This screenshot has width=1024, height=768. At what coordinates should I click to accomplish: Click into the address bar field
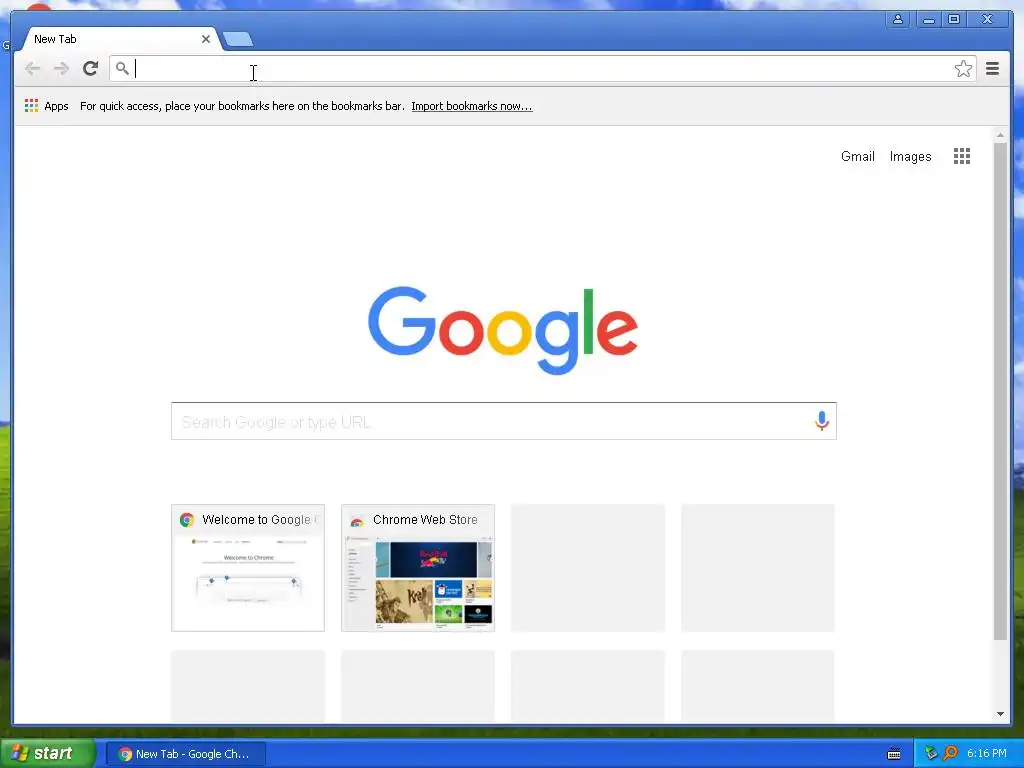pyautogui.click(x=542, y=69)
